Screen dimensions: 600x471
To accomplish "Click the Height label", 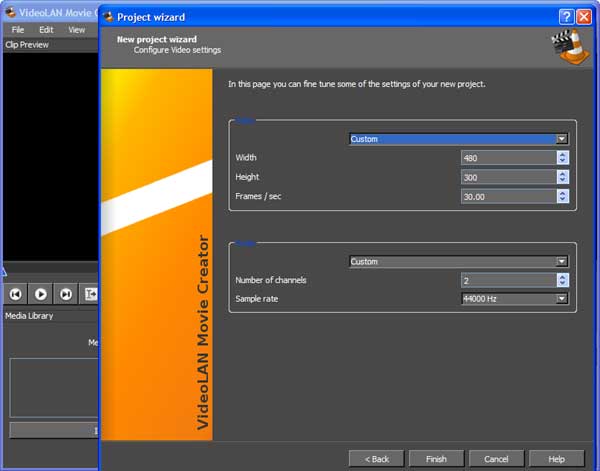I will coord(247,177).
